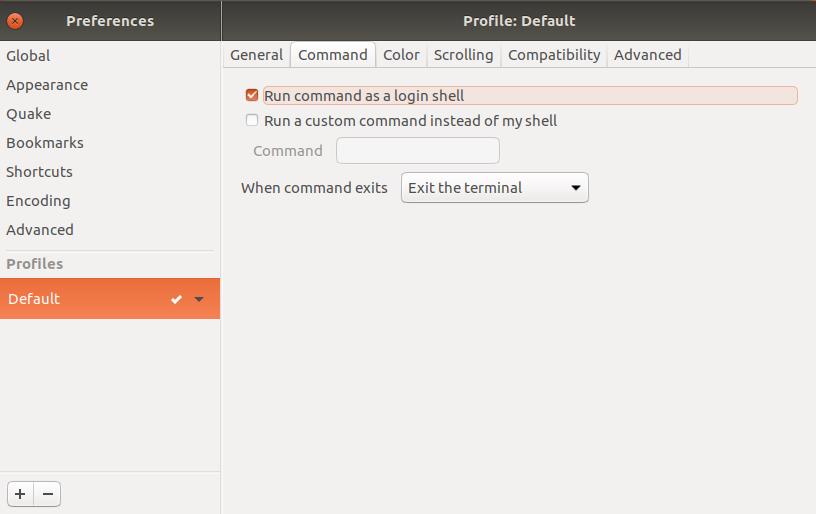Viewport: 816px width, 514px height.
Task: Uncheck Run command as a login shell
Action: [252, 95]
